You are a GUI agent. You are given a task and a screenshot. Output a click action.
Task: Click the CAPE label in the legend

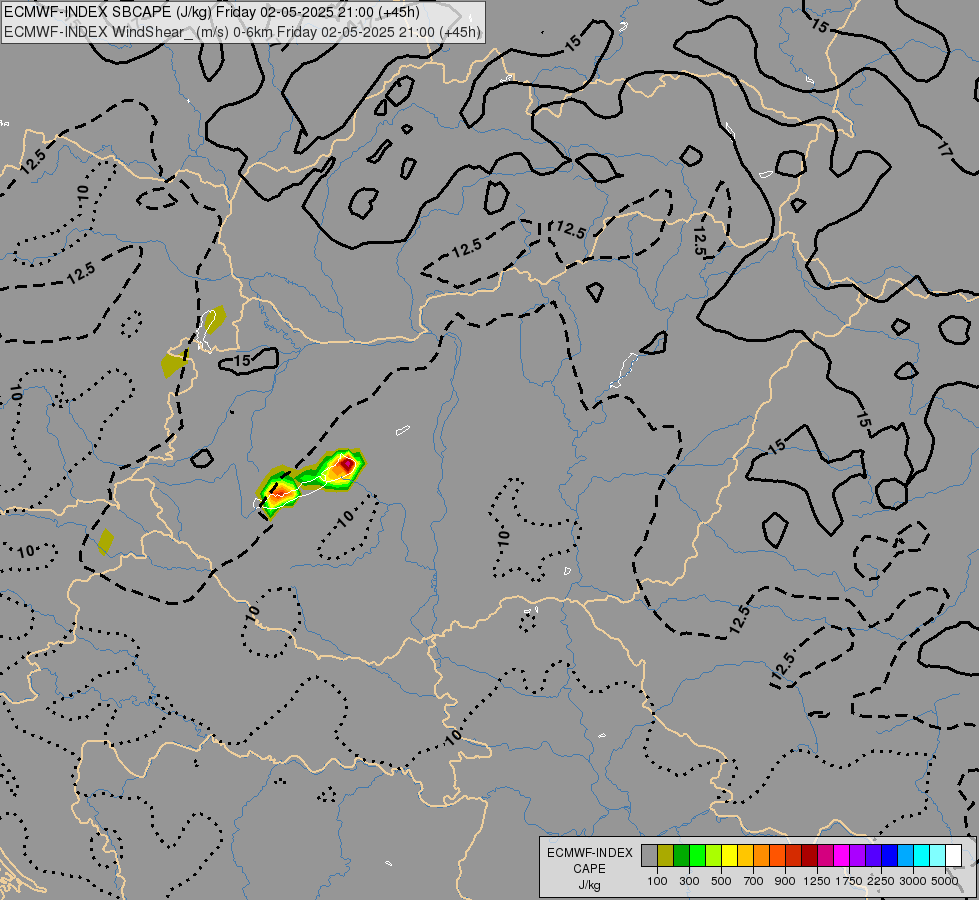(589, 869)
